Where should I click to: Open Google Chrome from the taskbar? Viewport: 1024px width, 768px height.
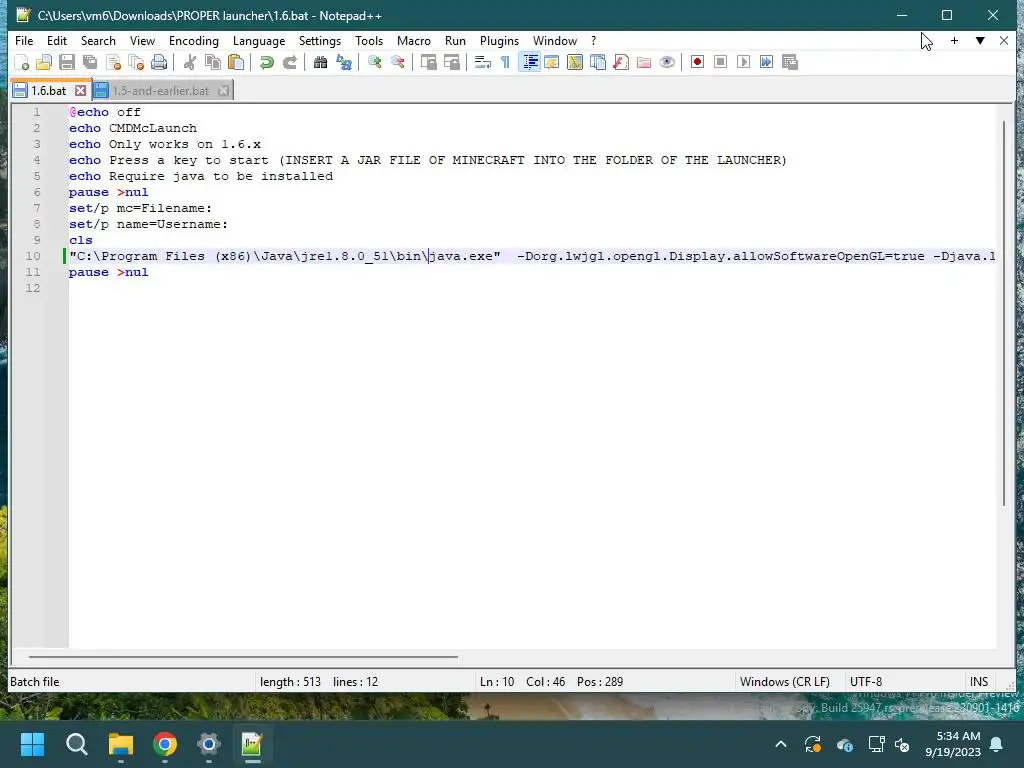pos(165,744)
